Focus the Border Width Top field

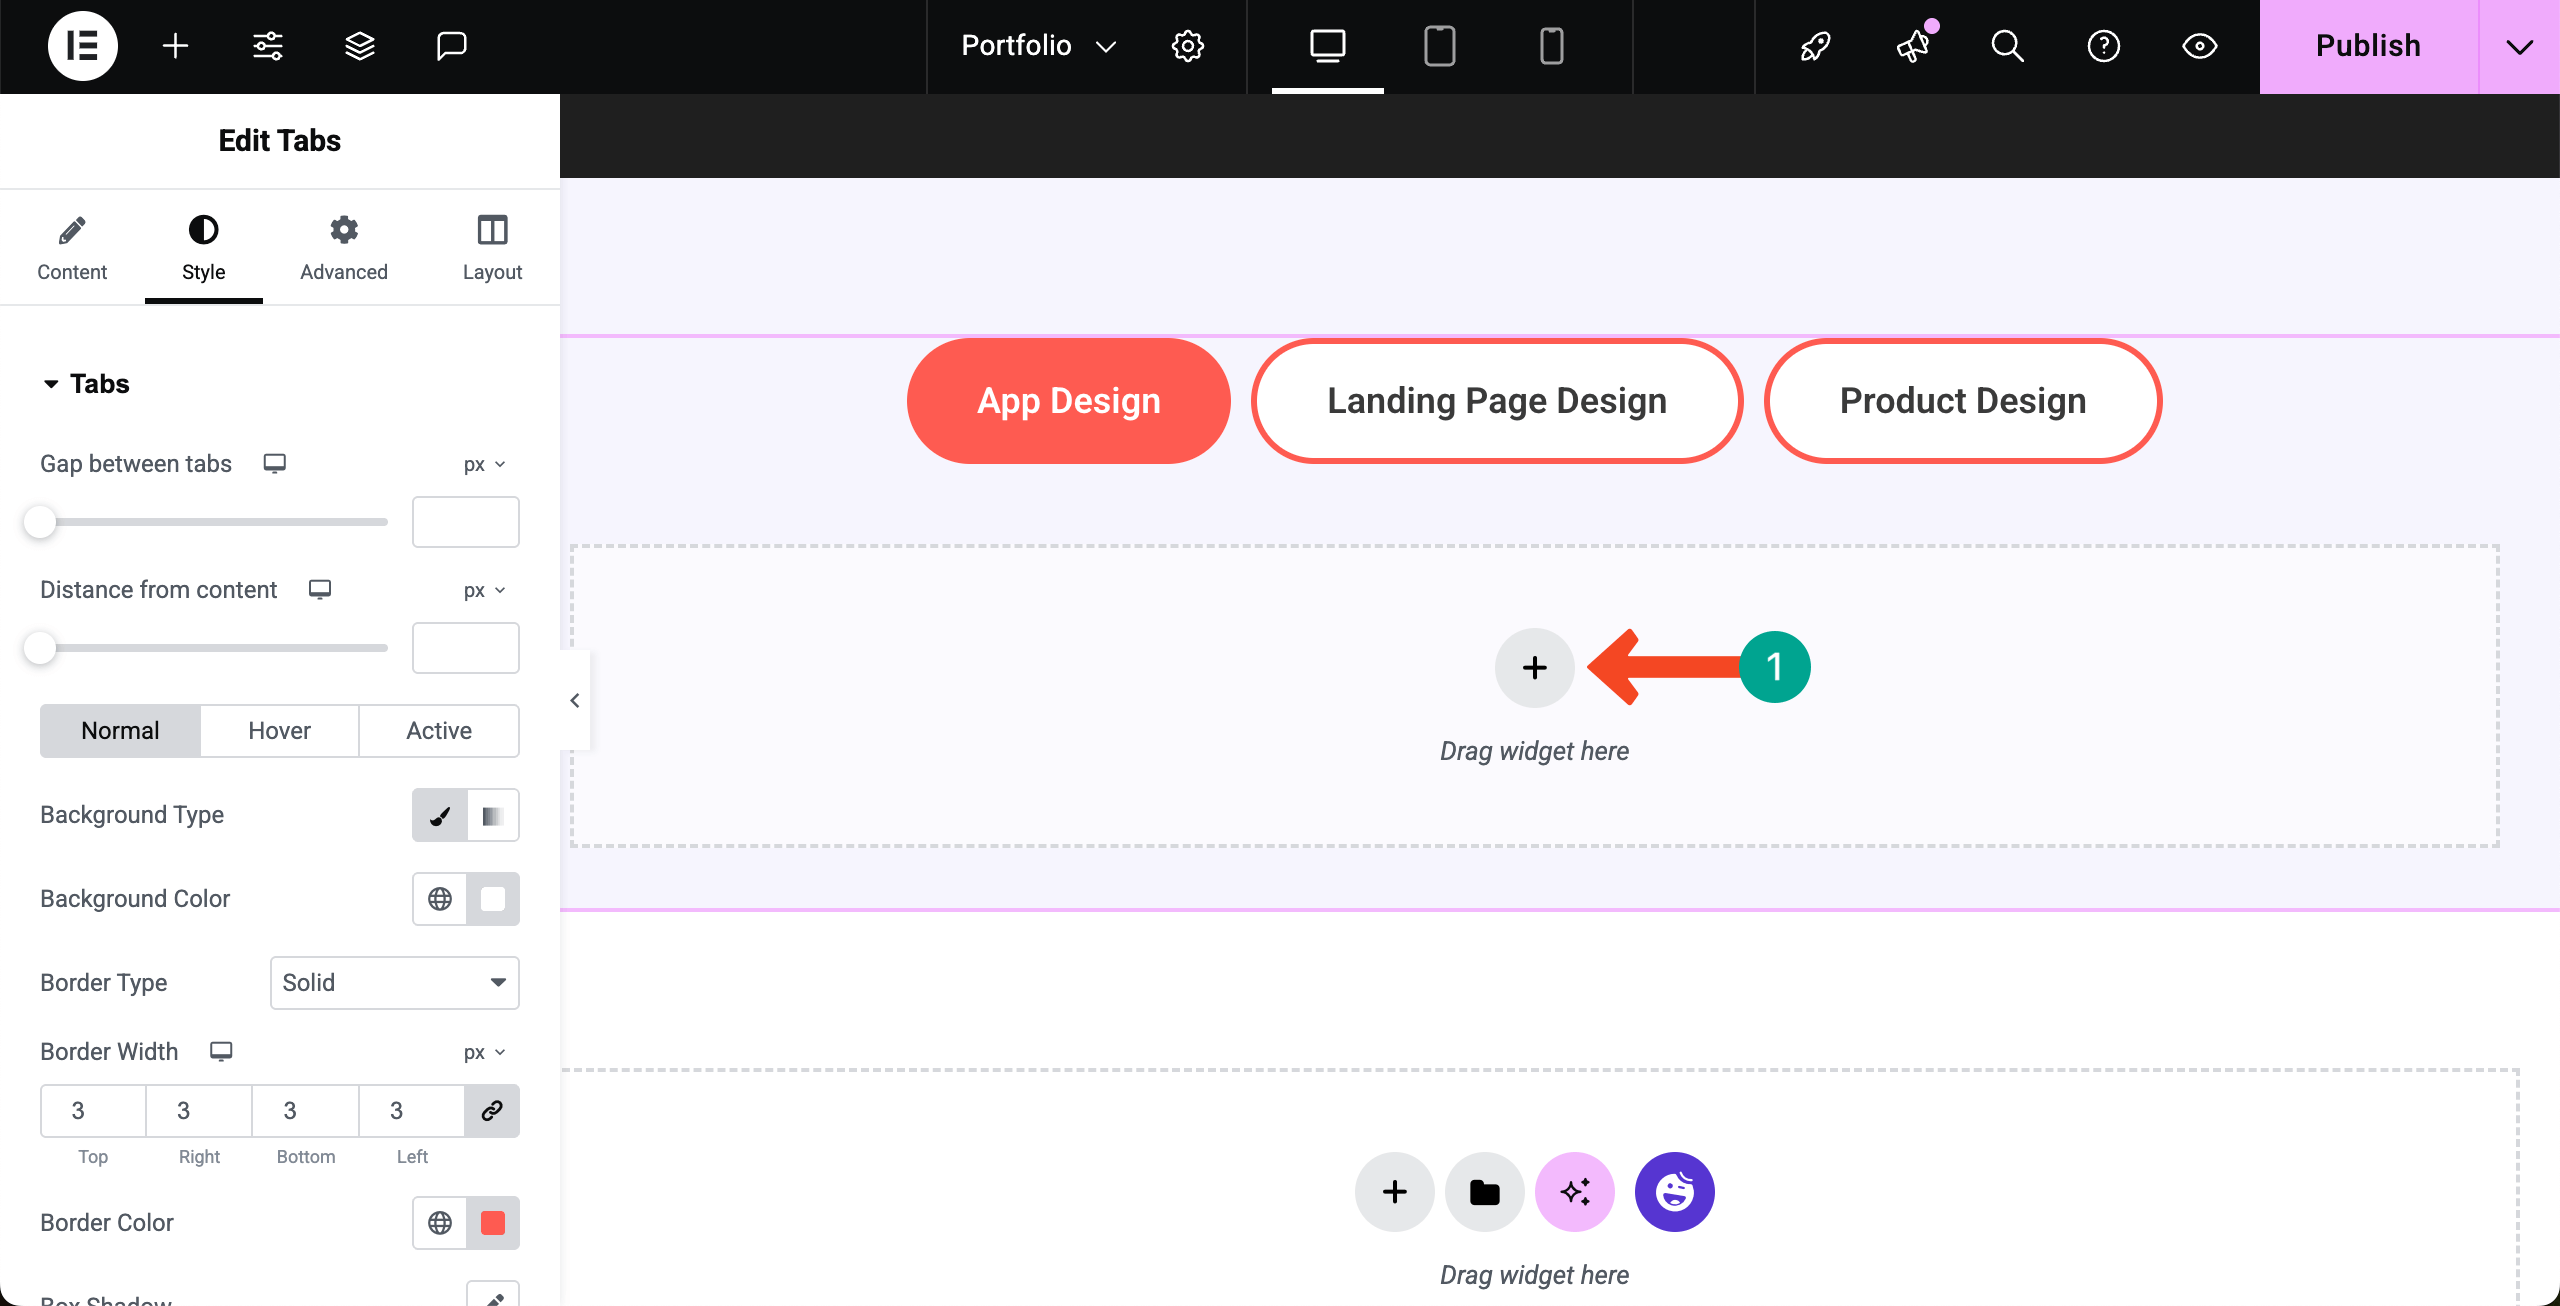[x=93, y=1111]
